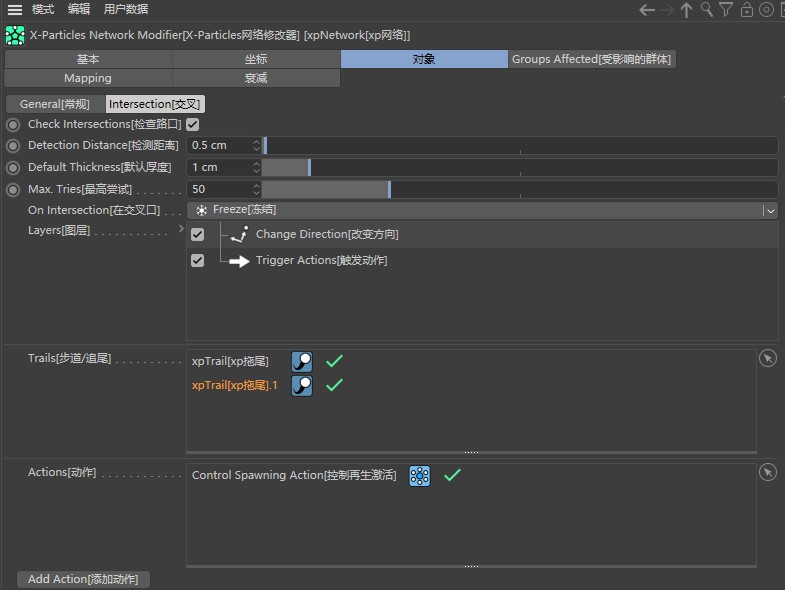Viewport: 785px width, 590px height.
Task: Open the On Intersection Freeze dropdown
Action: (482, 210)
